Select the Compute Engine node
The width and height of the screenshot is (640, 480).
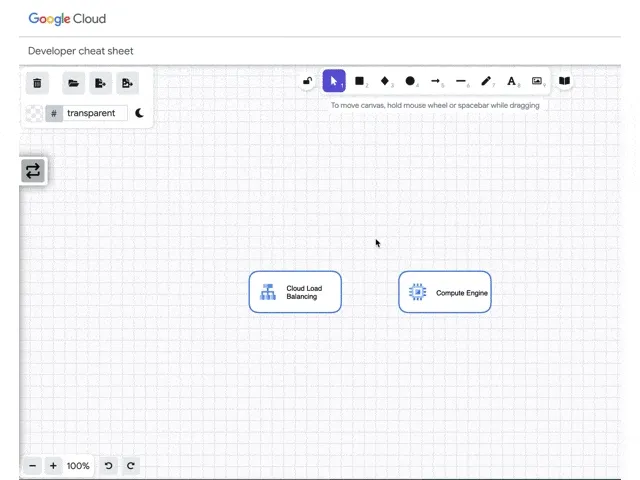point(444,292)
